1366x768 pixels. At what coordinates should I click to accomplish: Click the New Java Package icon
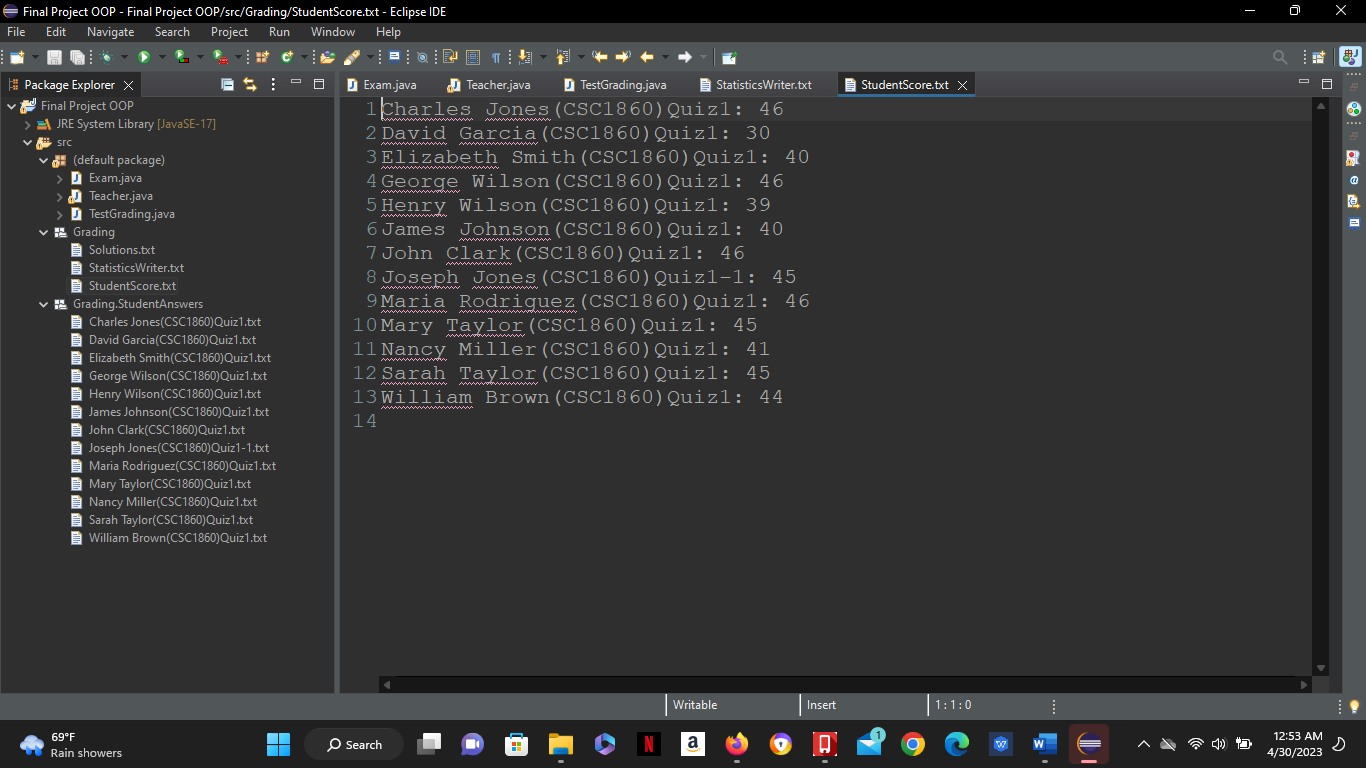pyautogui.click(x=262, y=57)
